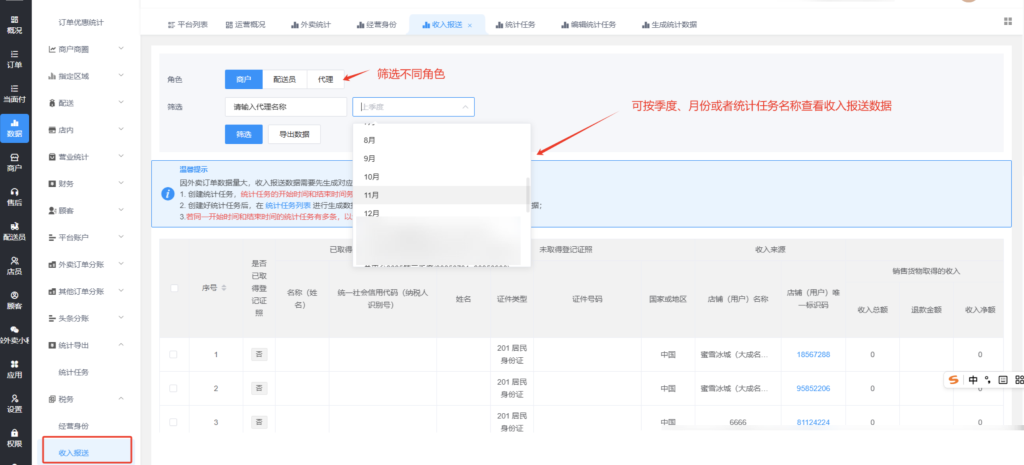The height and width of the screenshot is (465, 1024).
Task: Select the checkbox for row 2
Action: coord(175,388)
